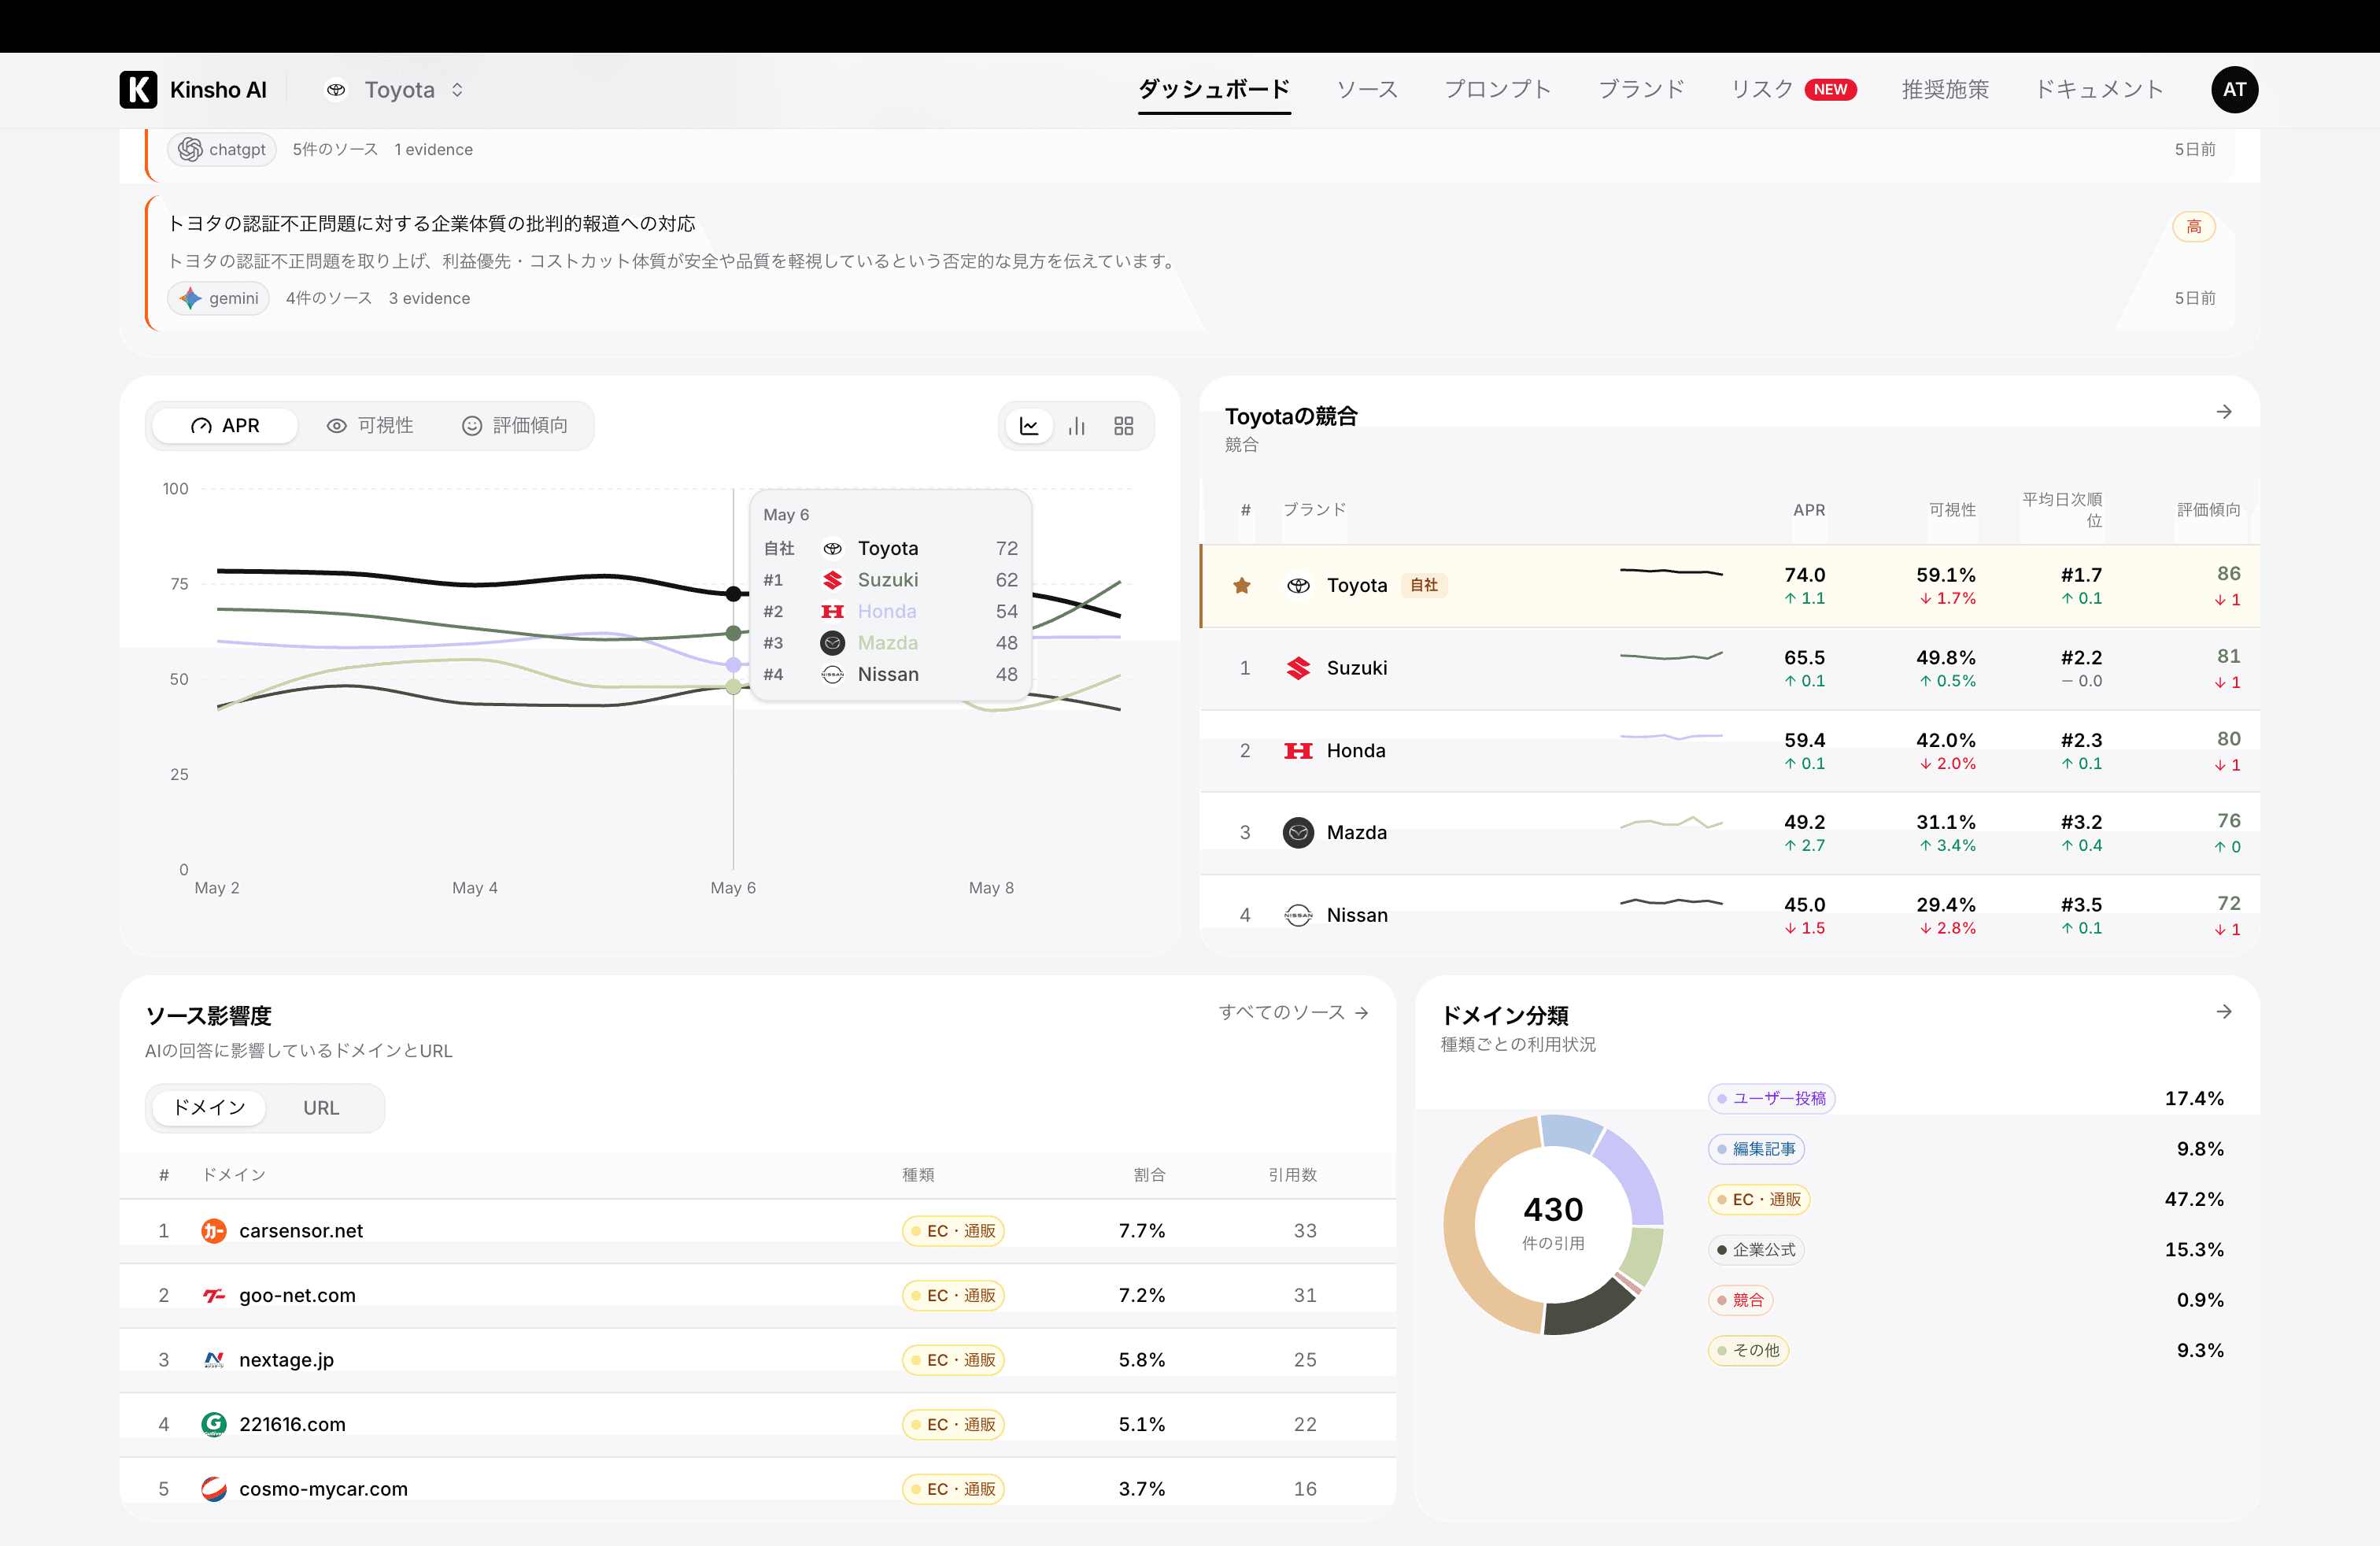The image size is (2380, 1546).
Task: Open the ブランド nav tab
Action: [1641, 90]
